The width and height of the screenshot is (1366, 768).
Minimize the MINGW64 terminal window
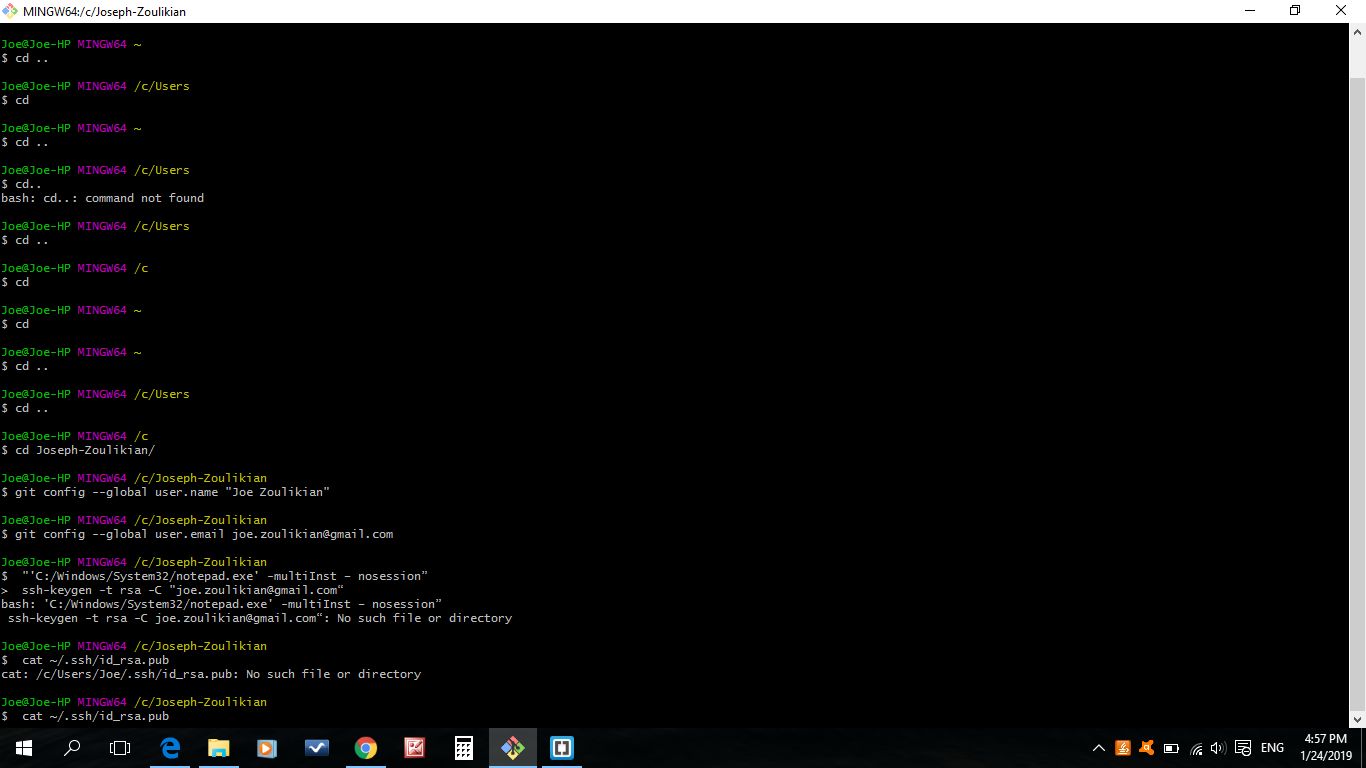click(x=1250, y=11)
